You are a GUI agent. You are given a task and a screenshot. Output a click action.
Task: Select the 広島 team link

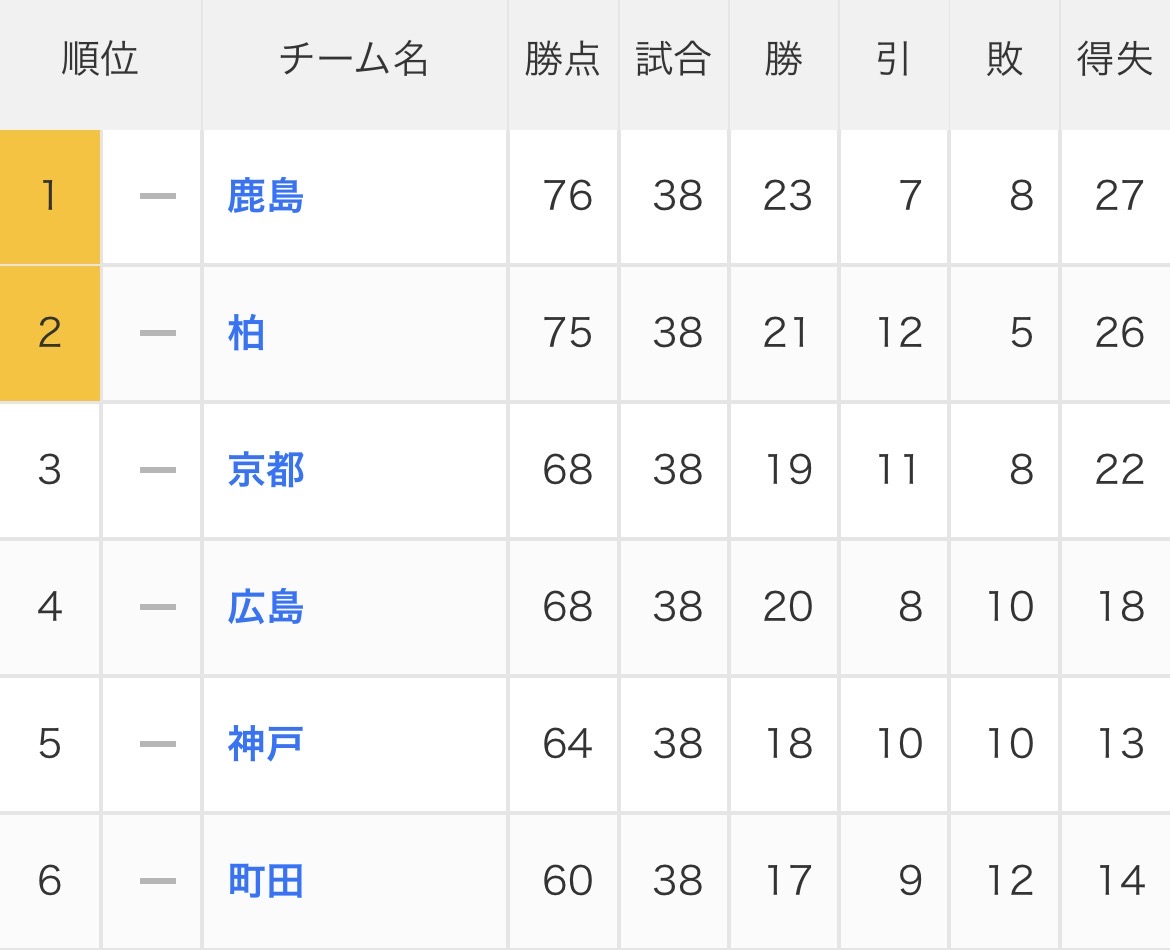click(x=265, y=607)
